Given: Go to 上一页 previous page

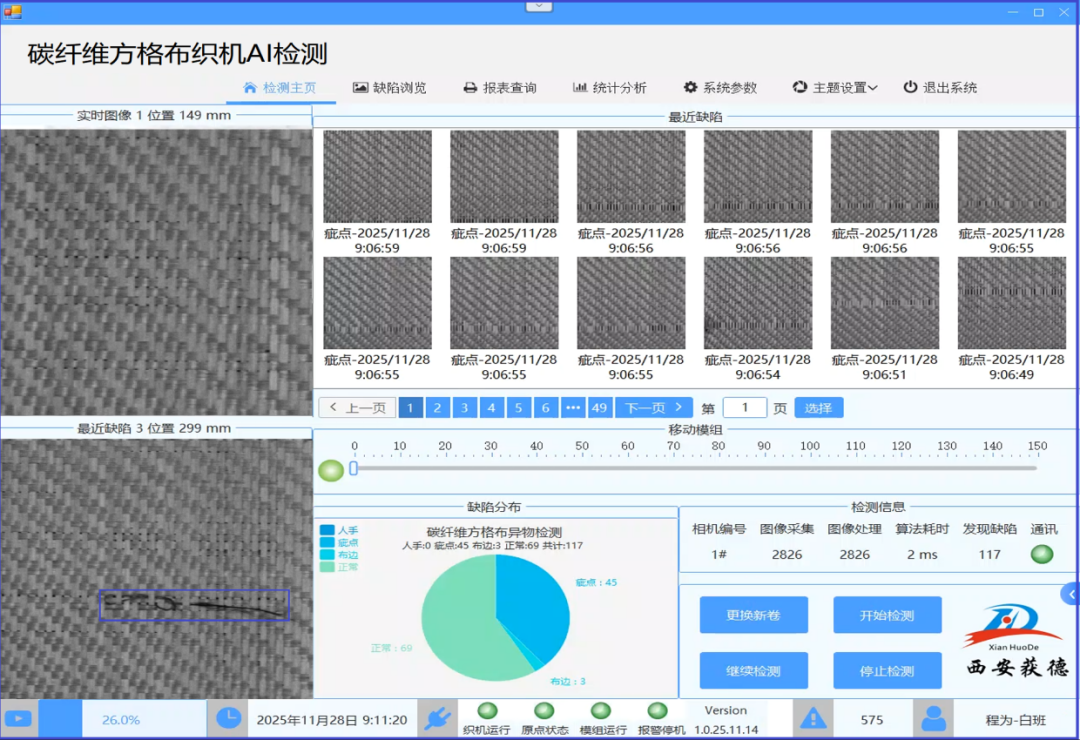Looking at the screenshot, I should pos(357,408).
